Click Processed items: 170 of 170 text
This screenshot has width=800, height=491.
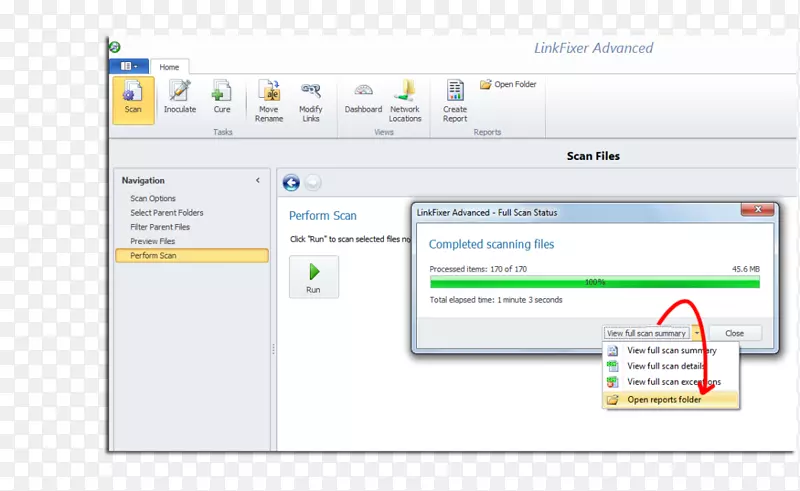[x=478, y=269]
